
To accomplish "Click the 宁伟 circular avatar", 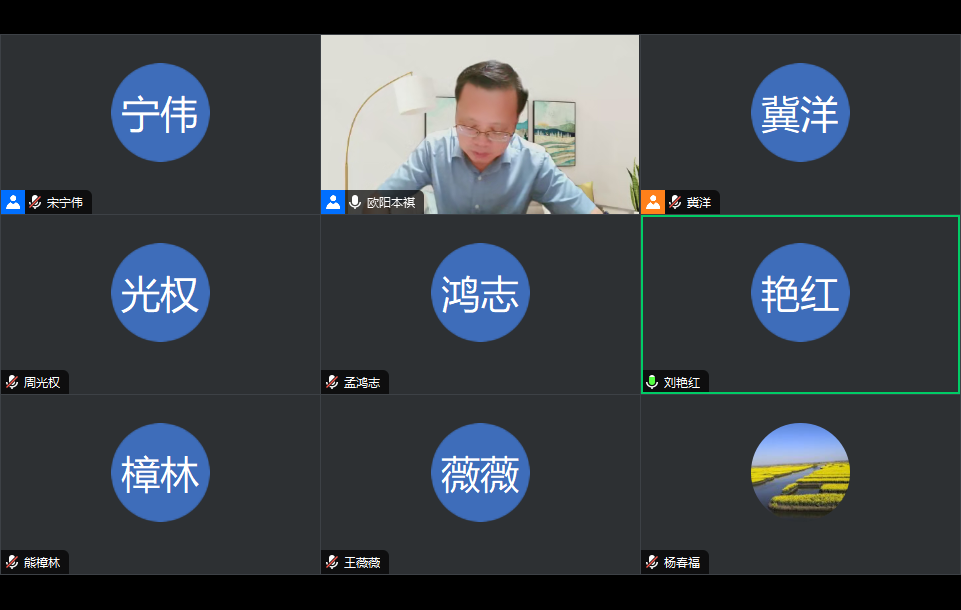I will coord(160,113).
